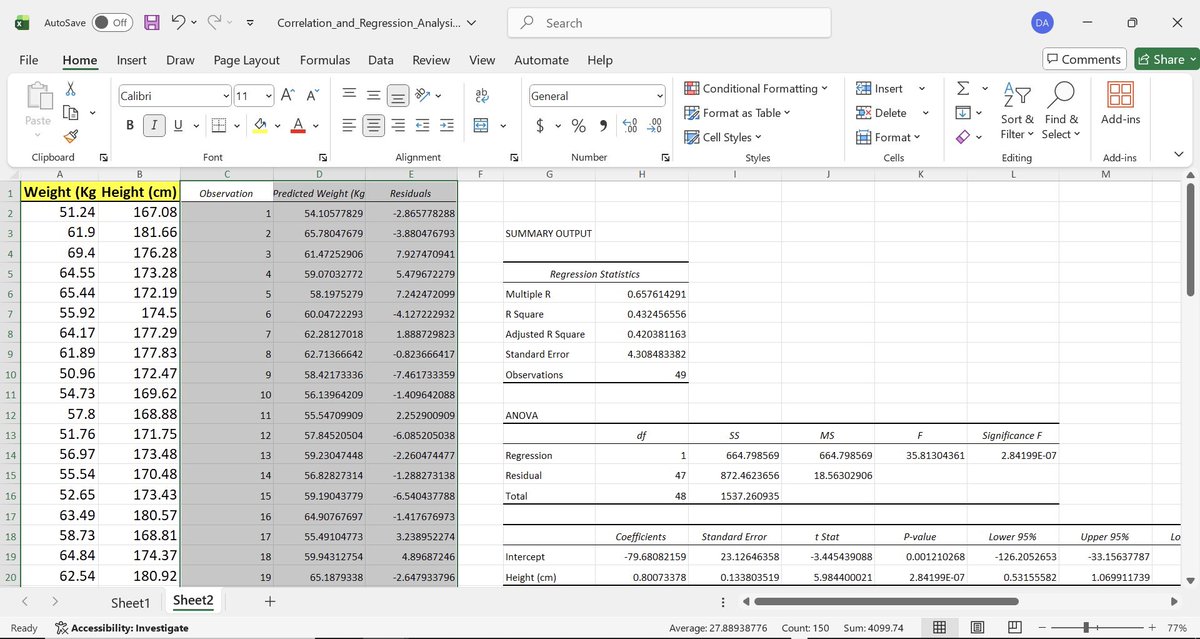This screenshot has width=1200, height=639.
Task: Open the Comments panel
Action: pyautogui.click(x=1084, y=59)
